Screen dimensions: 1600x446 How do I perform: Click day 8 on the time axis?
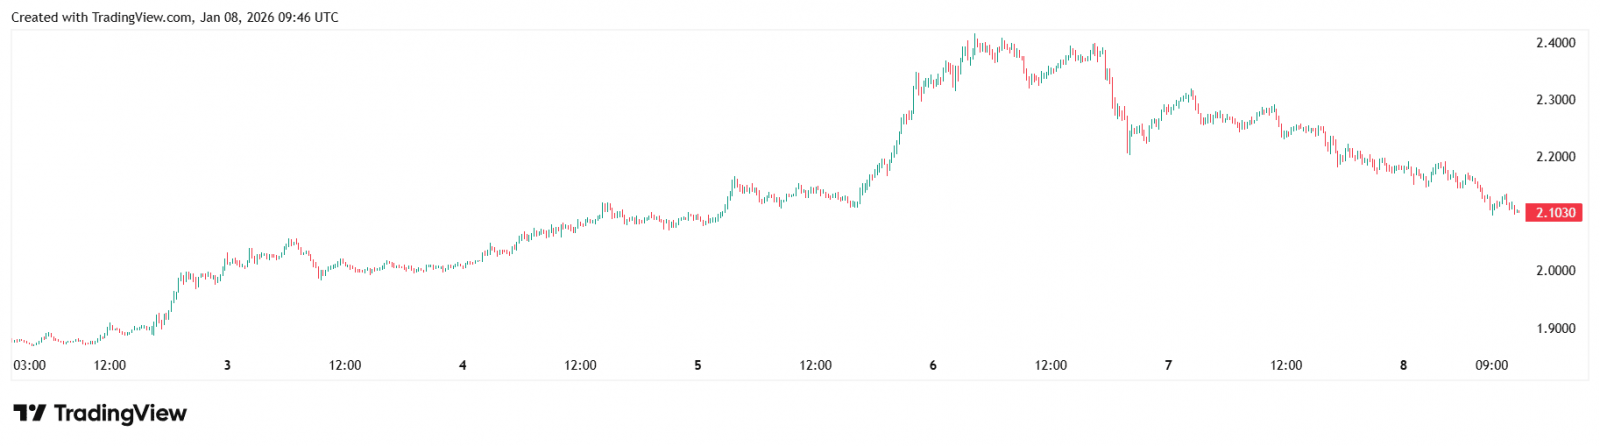1403,365
